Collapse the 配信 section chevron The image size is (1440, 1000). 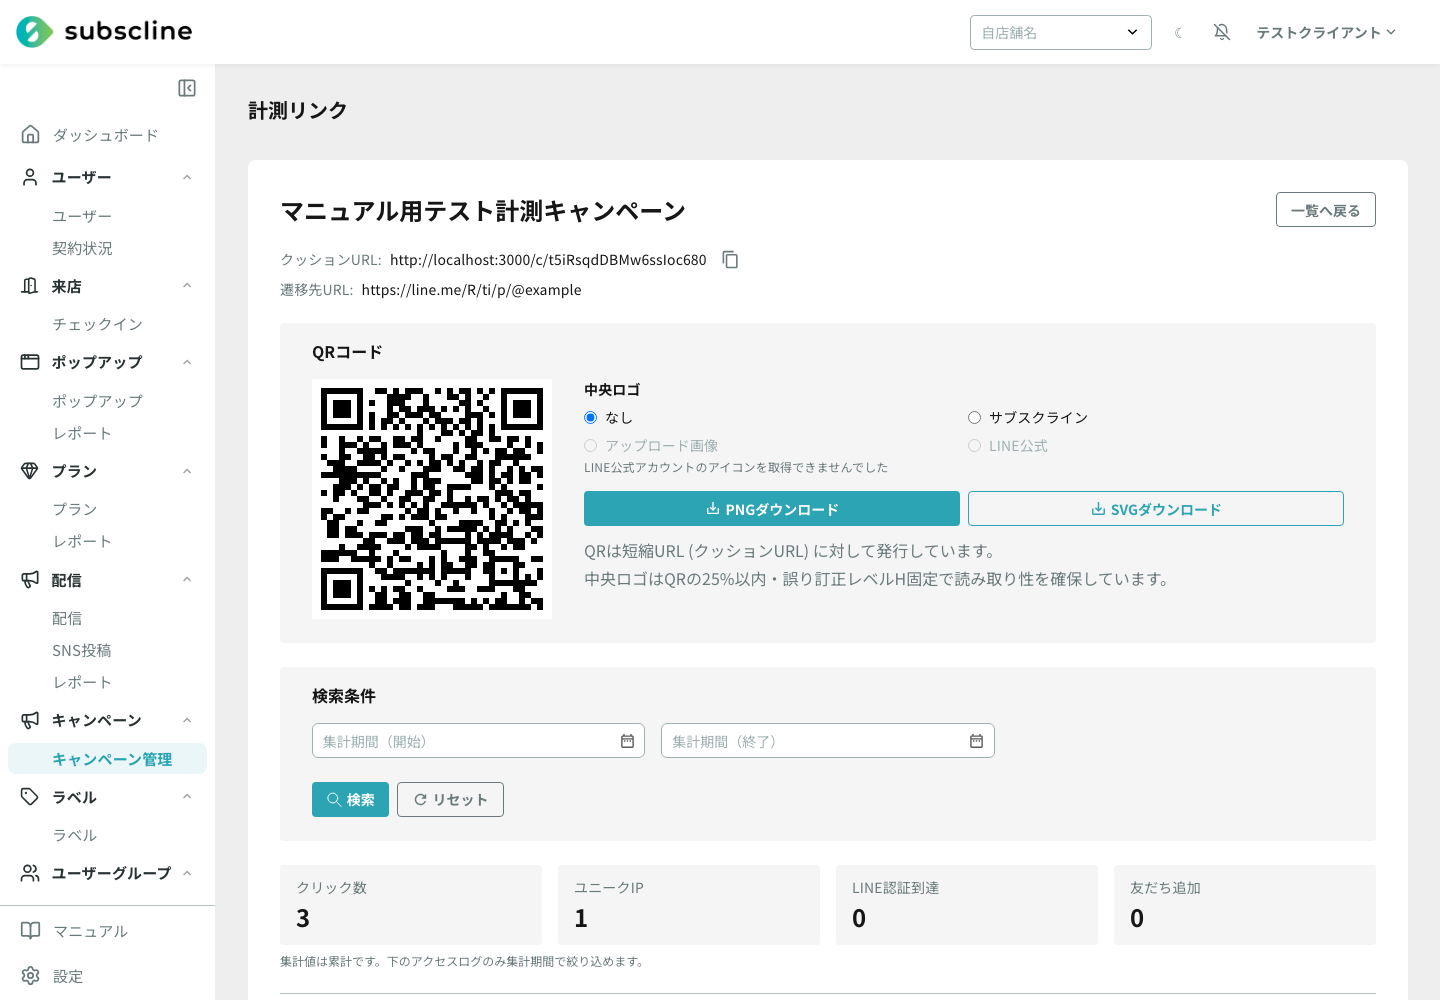click(x=187, y=580)
